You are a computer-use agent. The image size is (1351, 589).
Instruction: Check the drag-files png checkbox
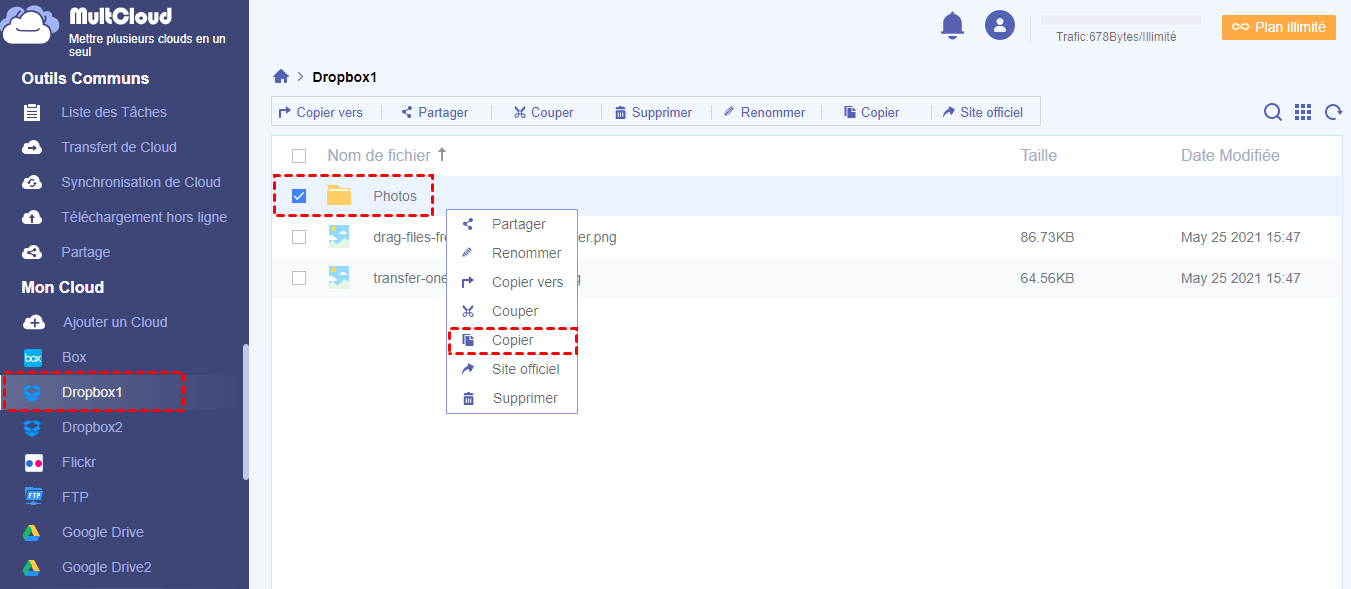tap(299, 237)
